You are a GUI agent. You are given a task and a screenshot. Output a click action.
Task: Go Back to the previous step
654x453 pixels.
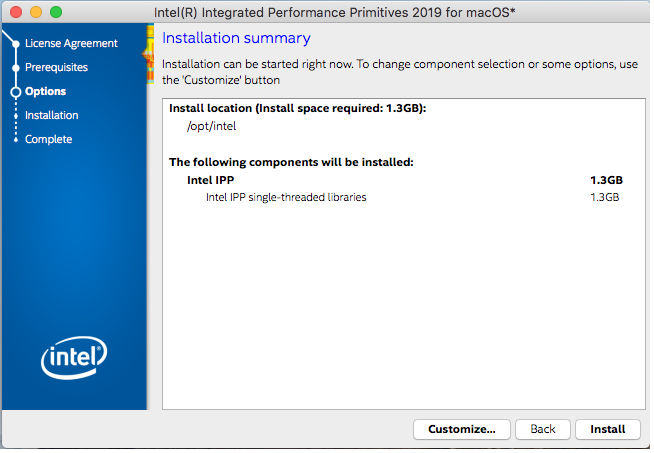point(543,429)
